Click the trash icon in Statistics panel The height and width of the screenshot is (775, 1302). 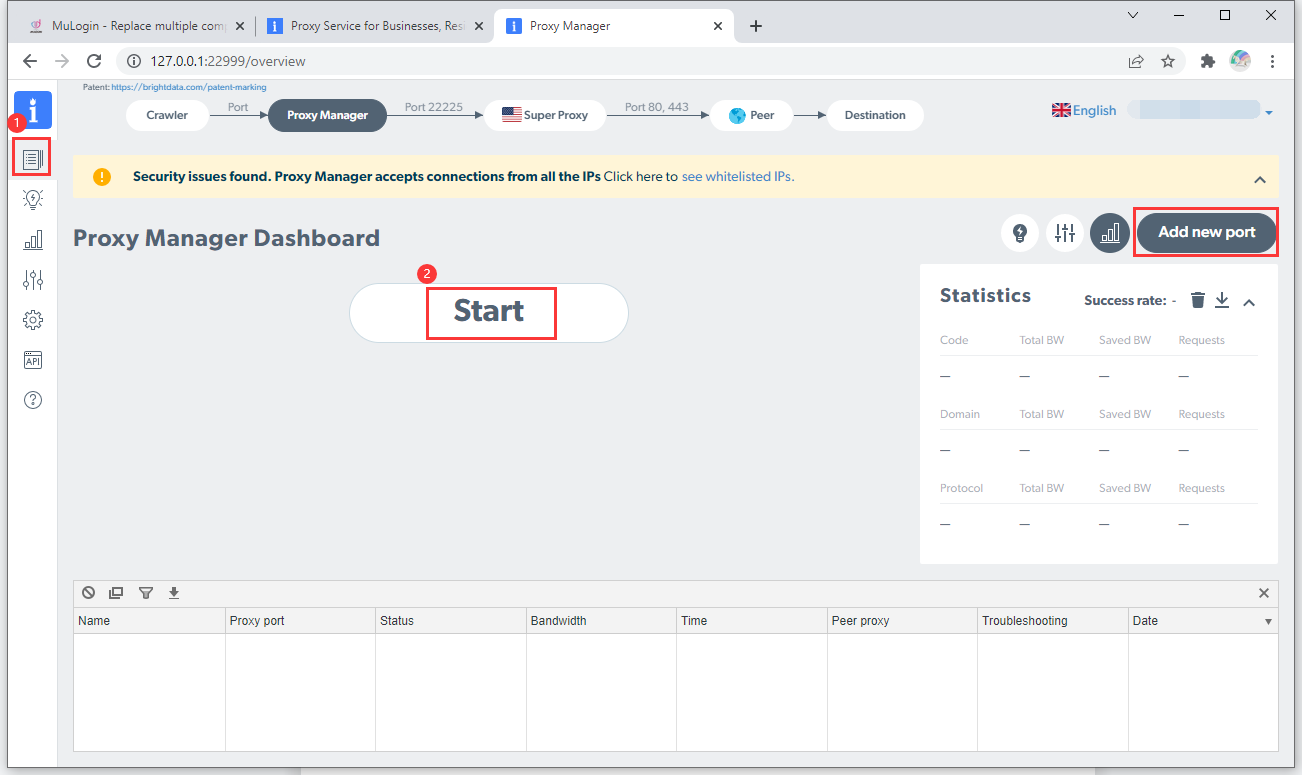click(1198, 300)
